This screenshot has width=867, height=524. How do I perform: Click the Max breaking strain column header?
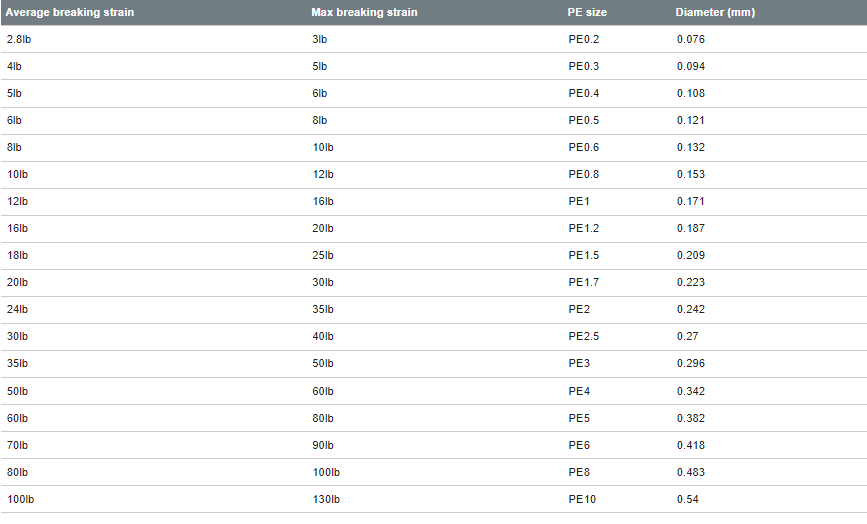(x=364, y=12)
